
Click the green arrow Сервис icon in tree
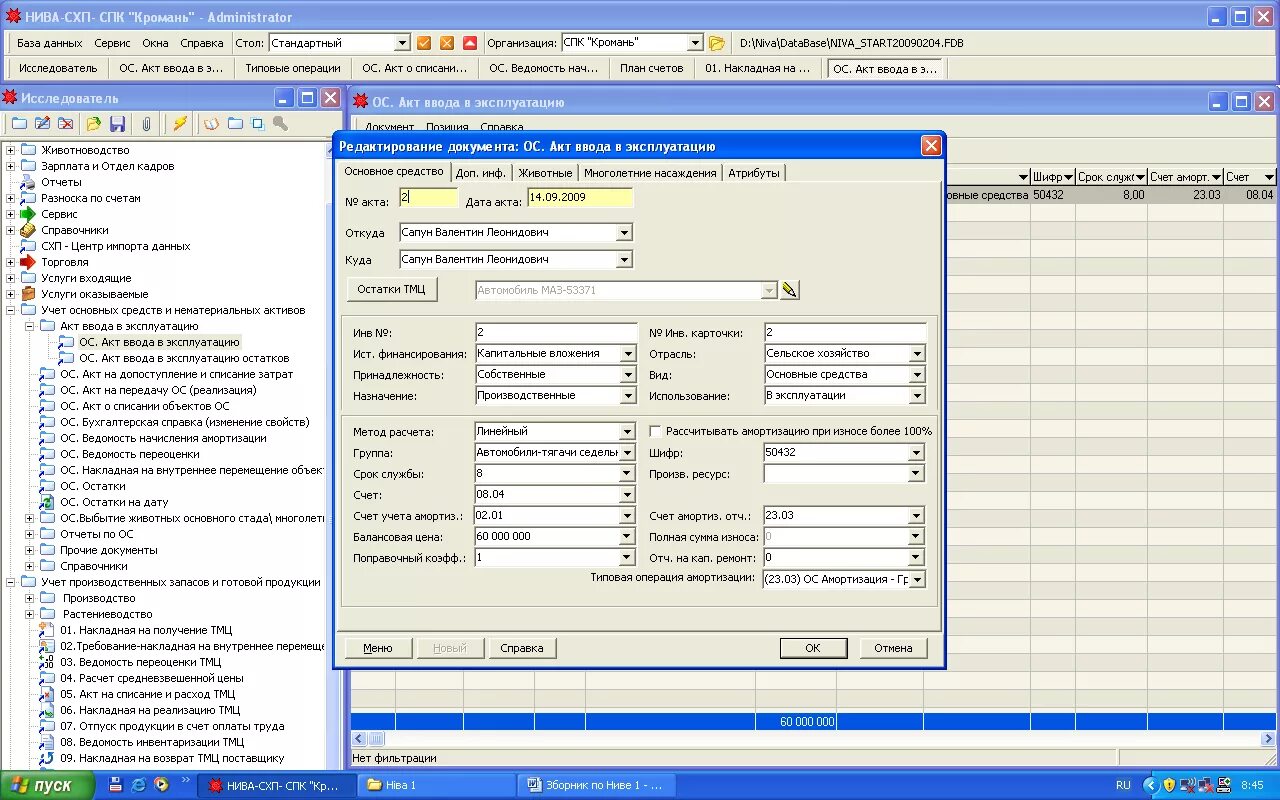click(28, 214)
